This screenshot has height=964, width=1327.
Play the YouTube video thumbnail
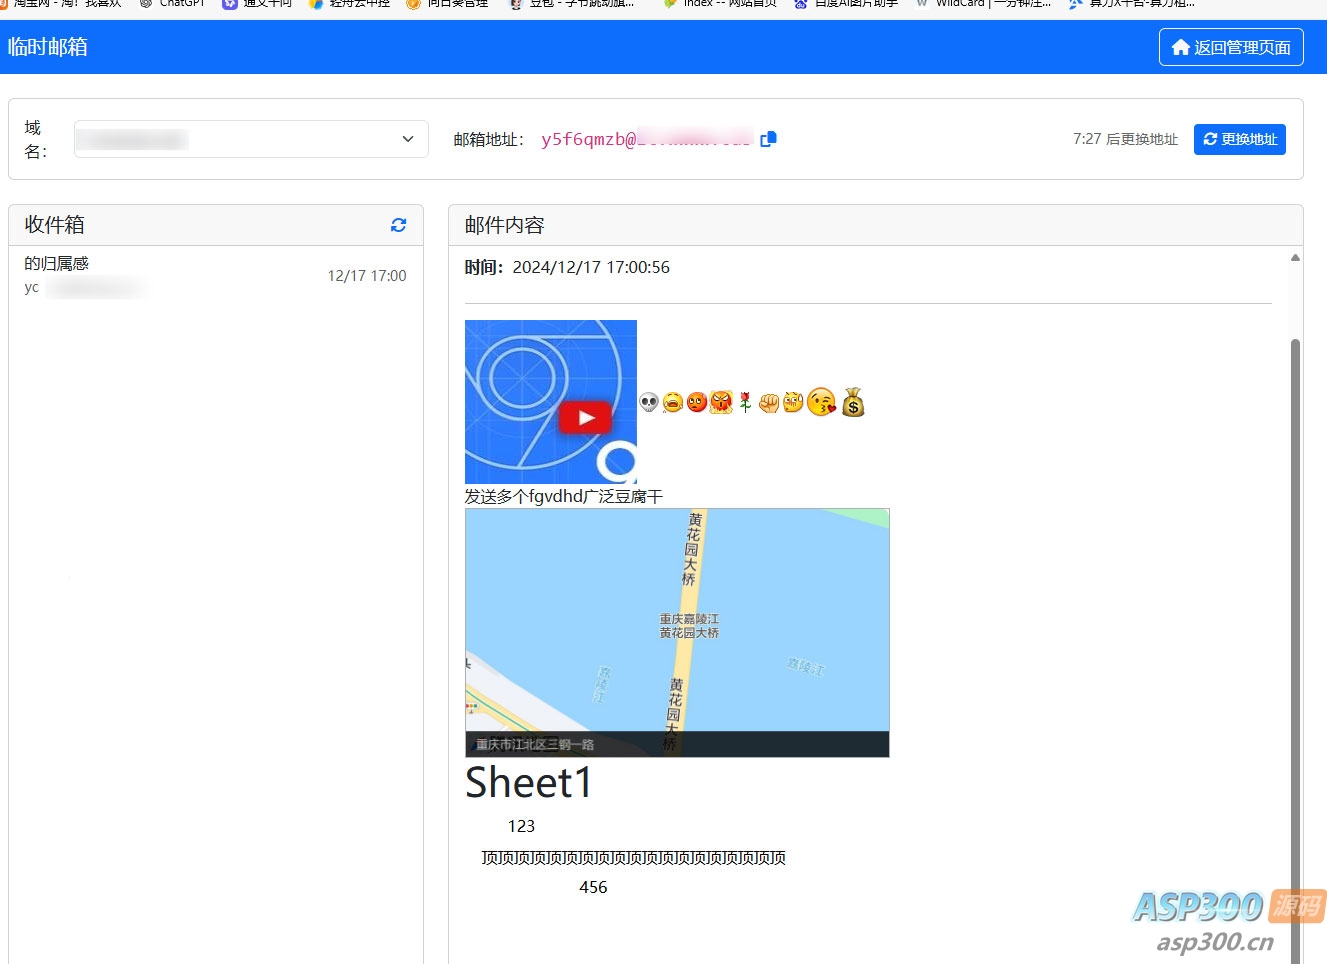click(585, 418)
